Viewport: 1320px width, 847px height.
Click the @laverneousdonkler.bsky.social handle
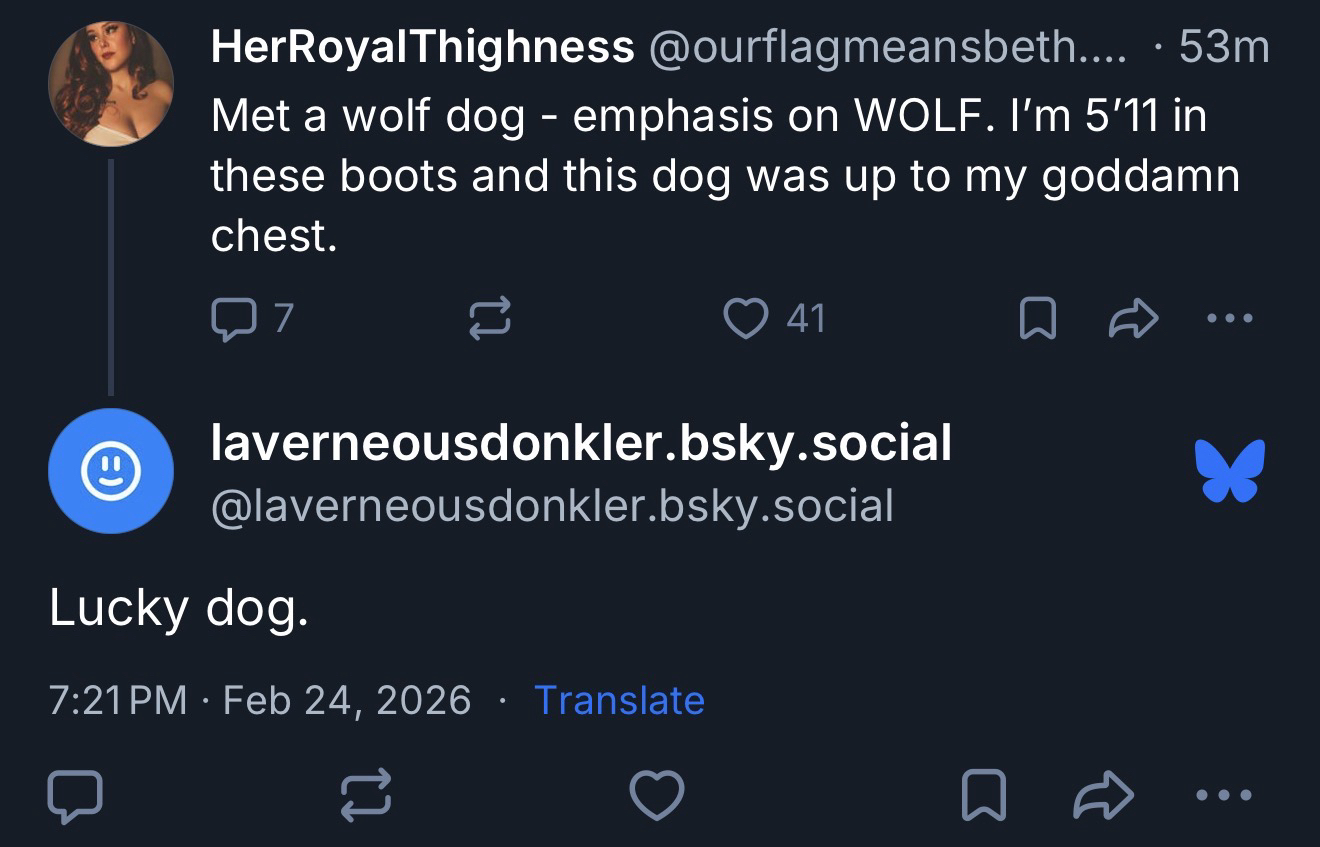(552, 506)
